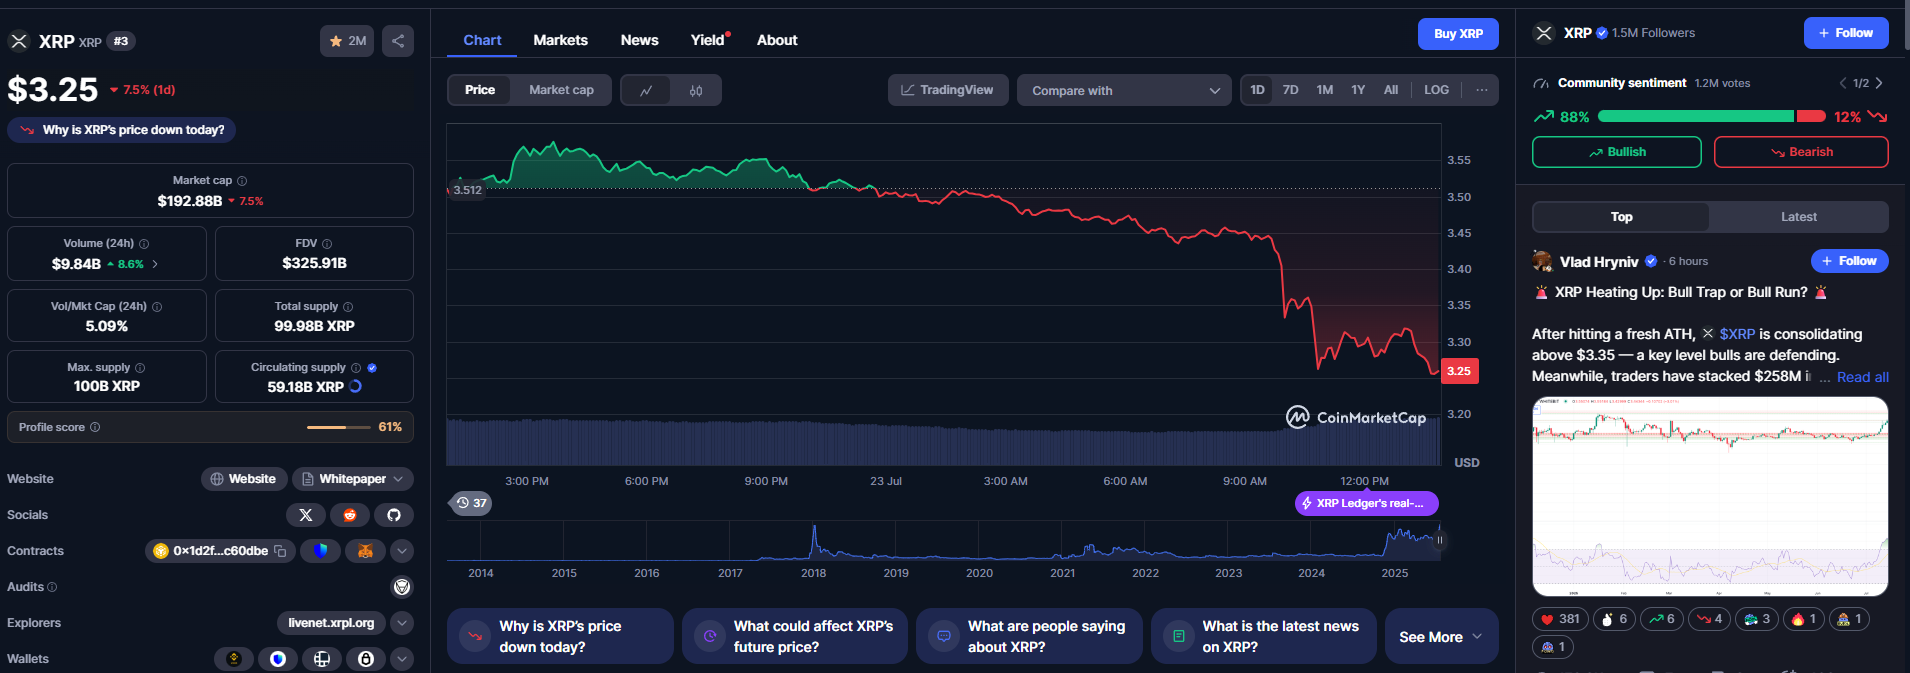Expand more explorers chevron
Image resolution: width=1910 pixels, height=673 pixels.
tap(402, 623)
